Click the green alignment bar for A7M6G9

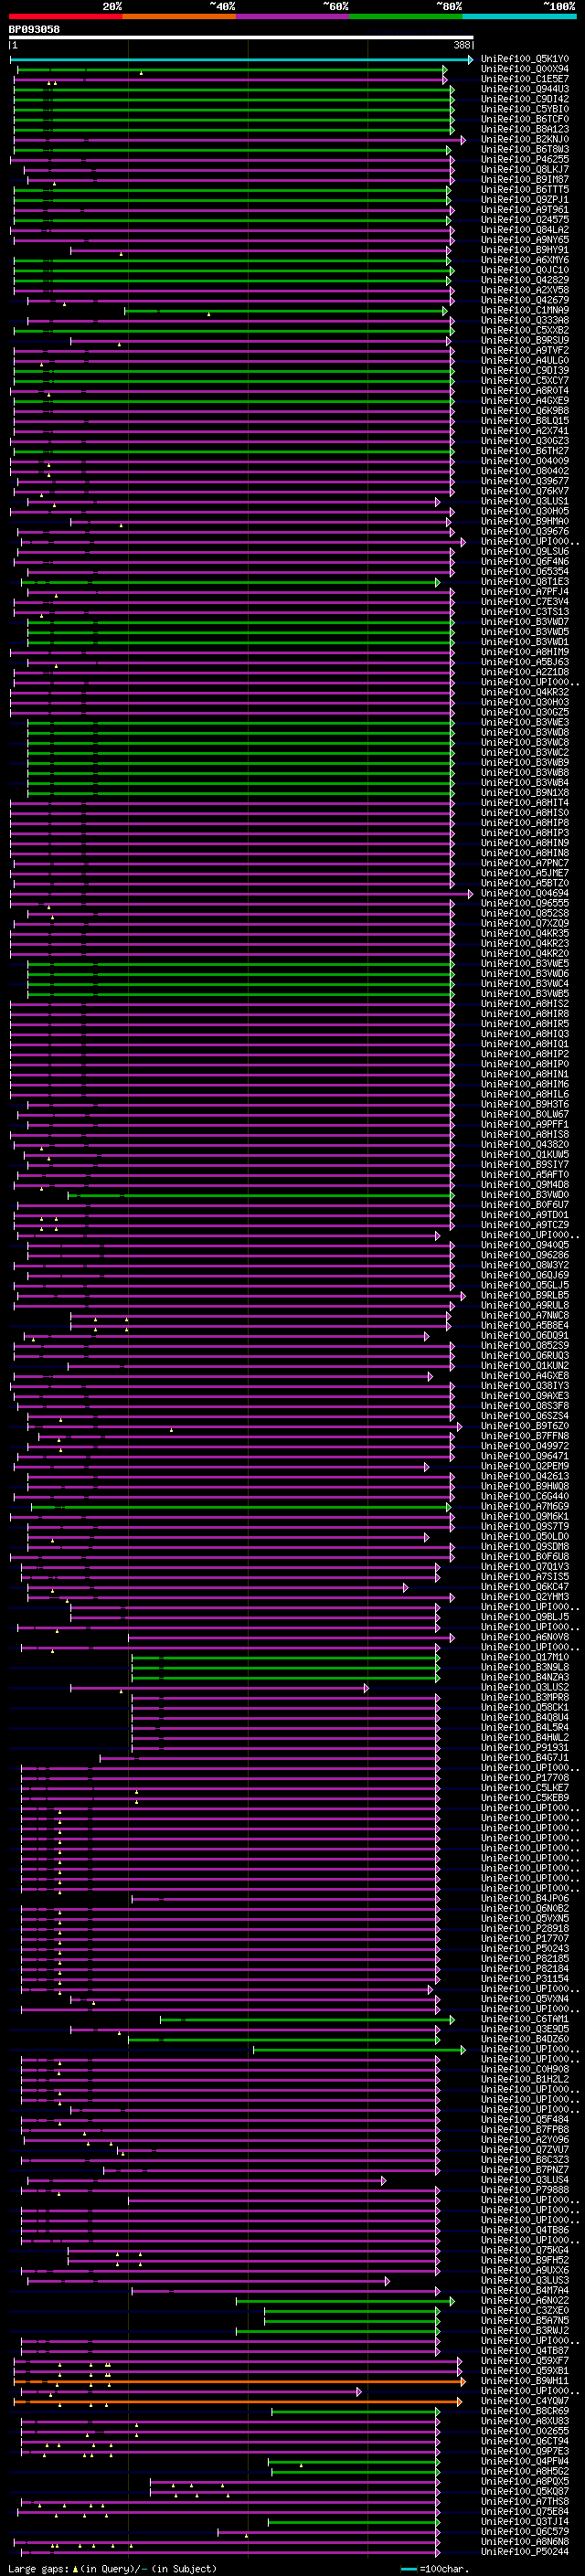(241, 1506)
